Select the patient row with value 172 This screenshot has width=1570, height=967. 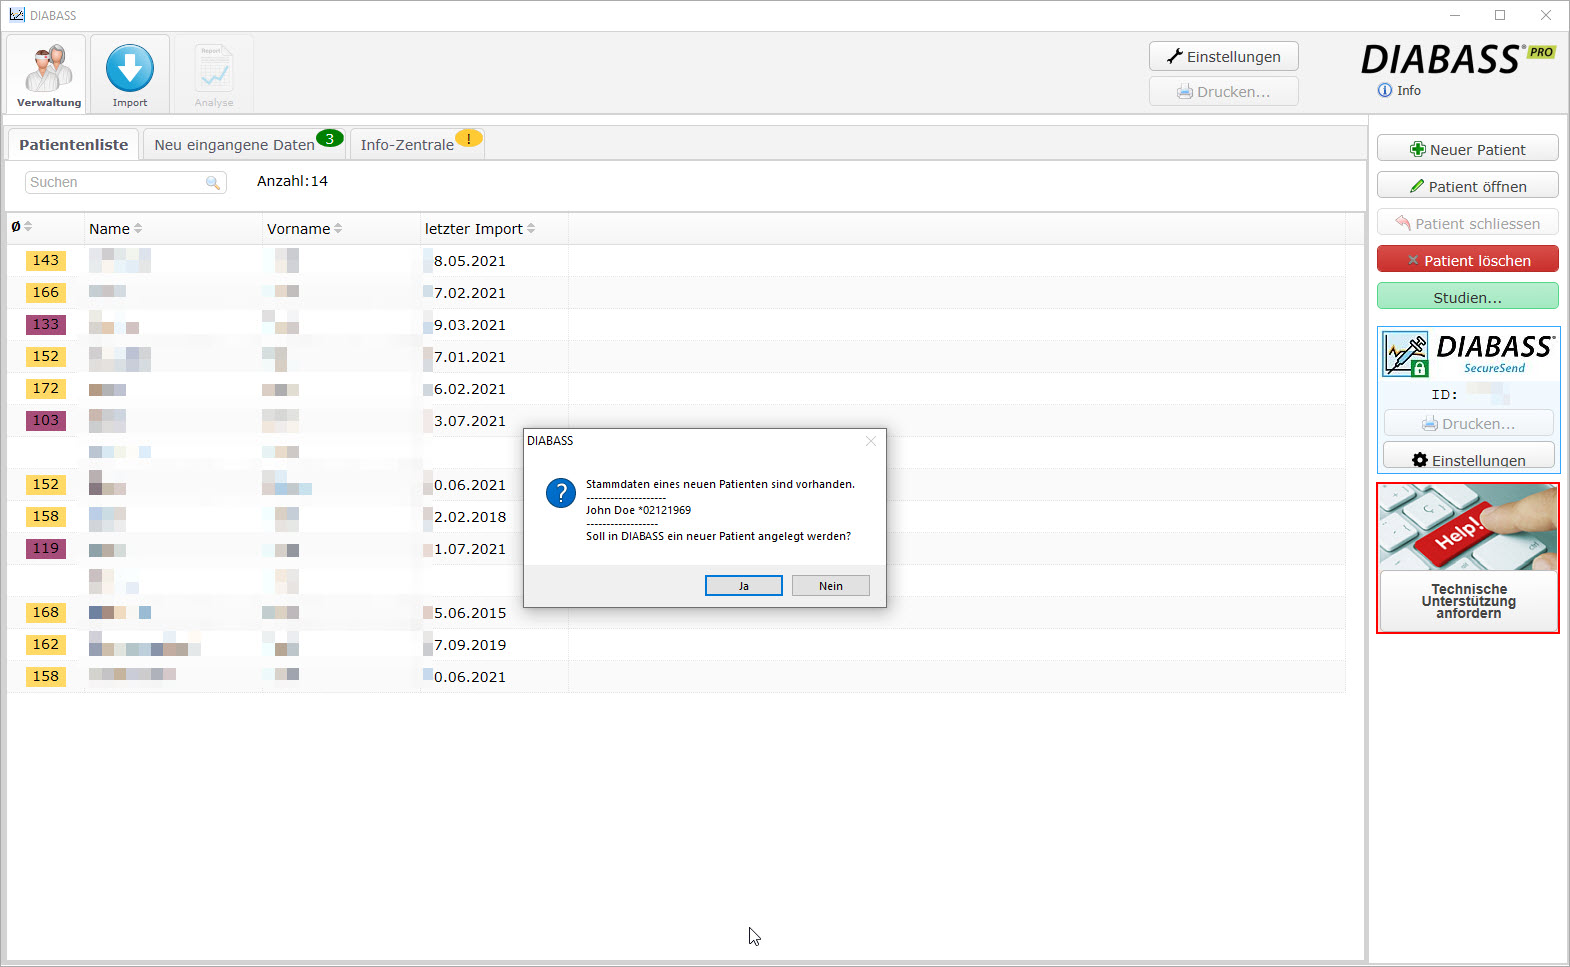point(676,389)
